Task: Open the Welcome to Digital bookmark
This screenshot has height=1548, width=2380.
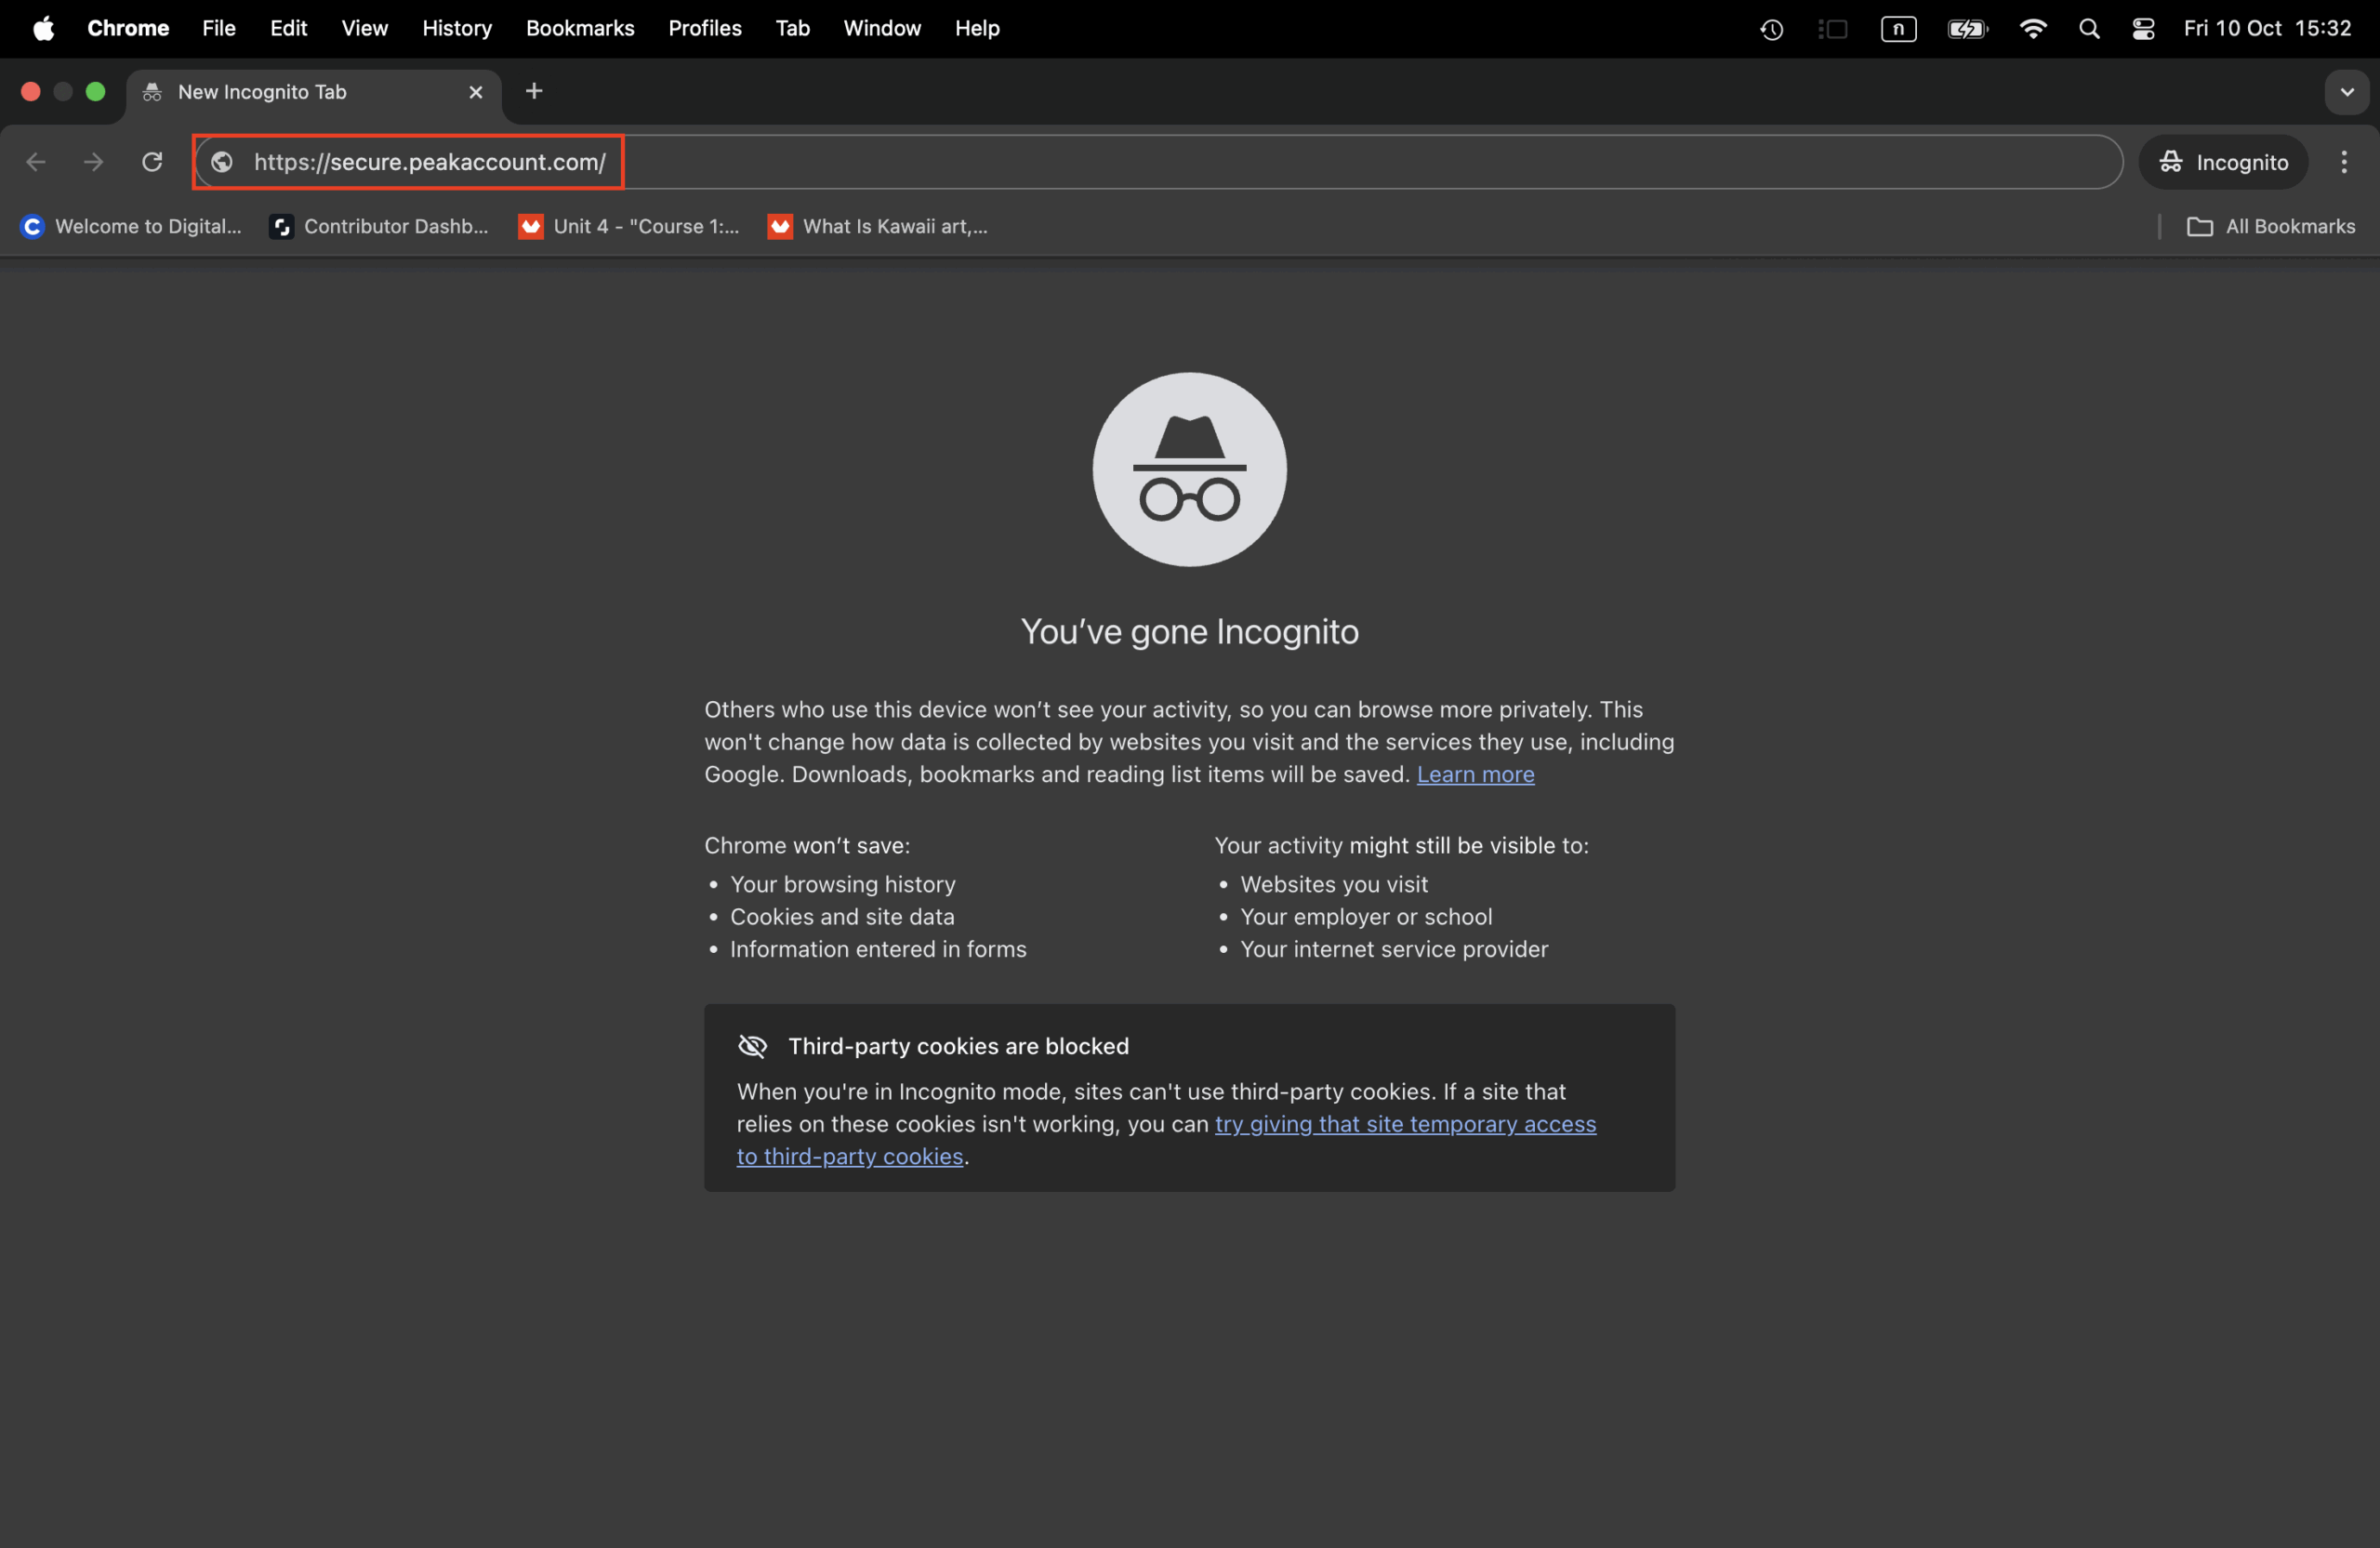Action: point(130,226)
